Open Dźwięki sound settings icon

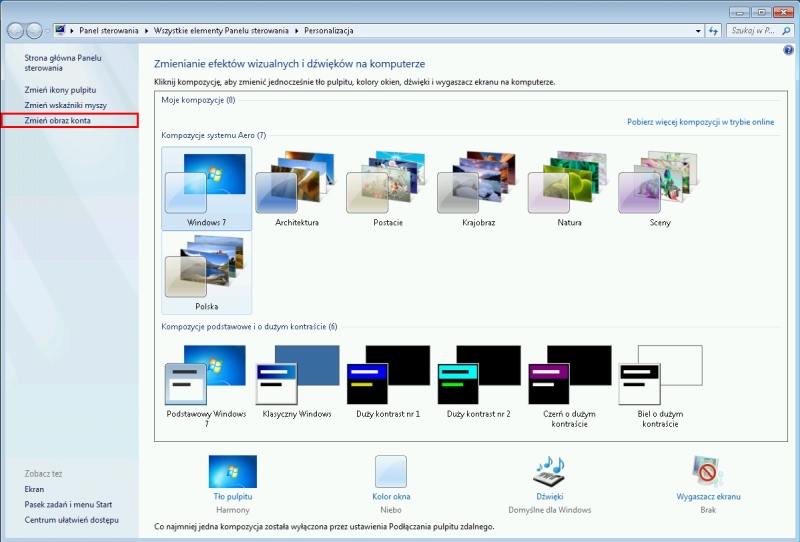pos(549,471)
